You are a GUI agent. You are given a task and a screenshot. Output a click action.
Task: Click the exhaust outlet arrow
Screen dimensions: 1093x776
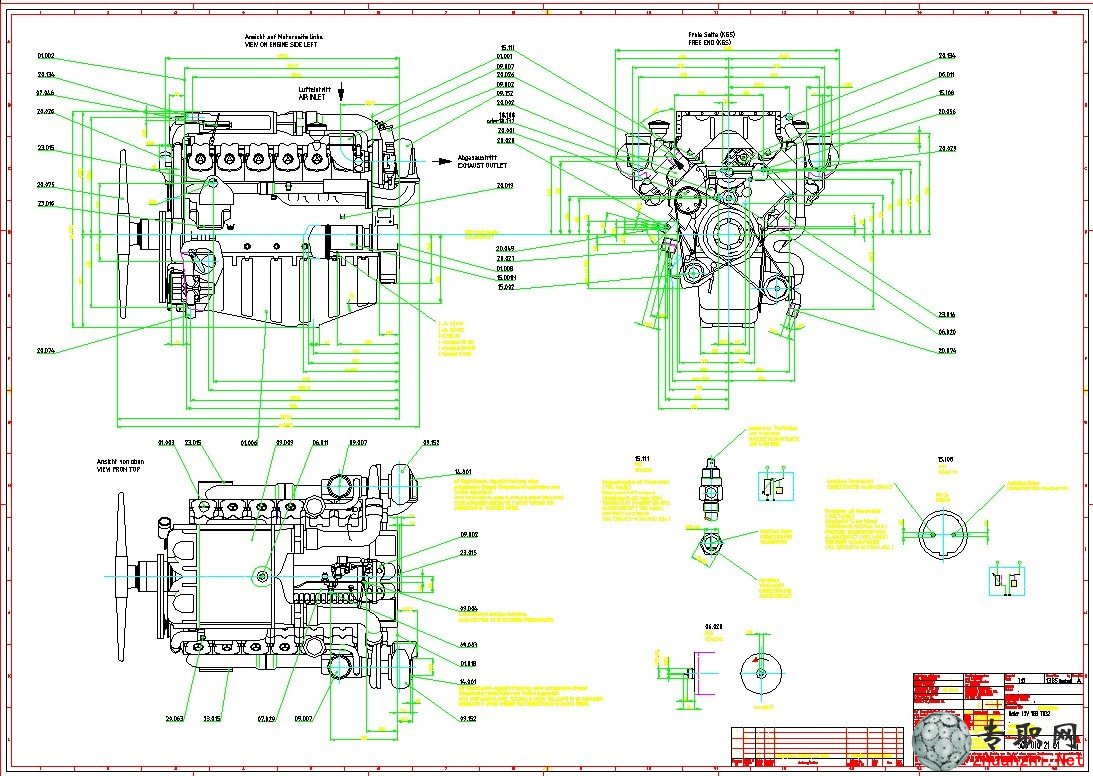(441, 161)
